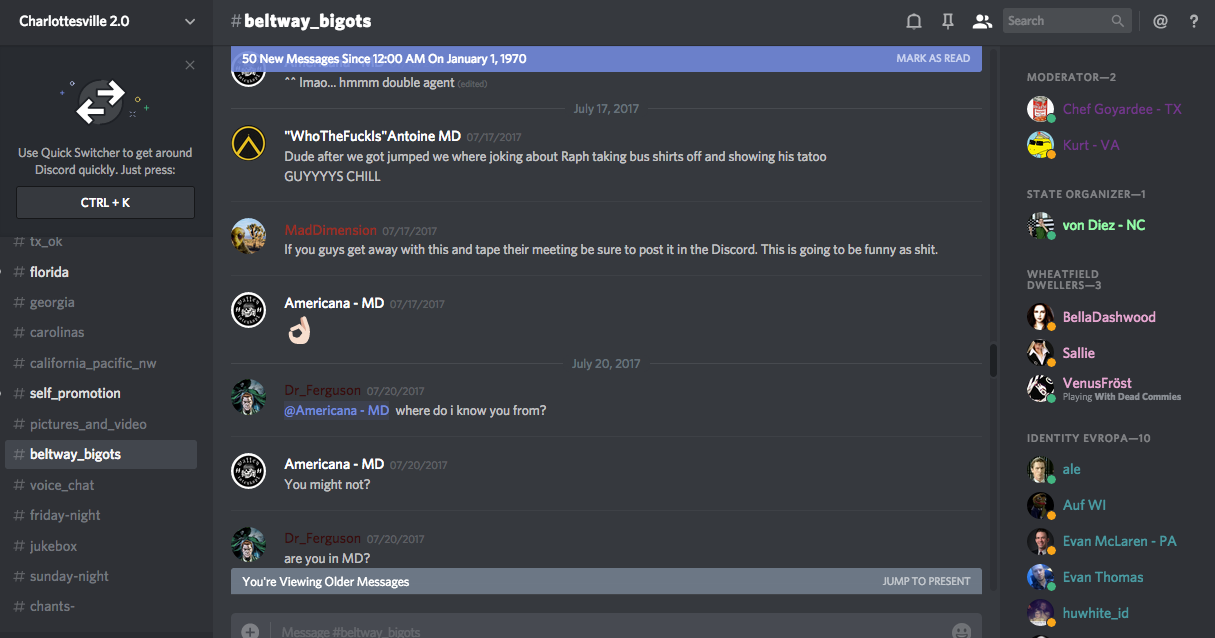Close the Quick Switcher tip

pos(190,66)
